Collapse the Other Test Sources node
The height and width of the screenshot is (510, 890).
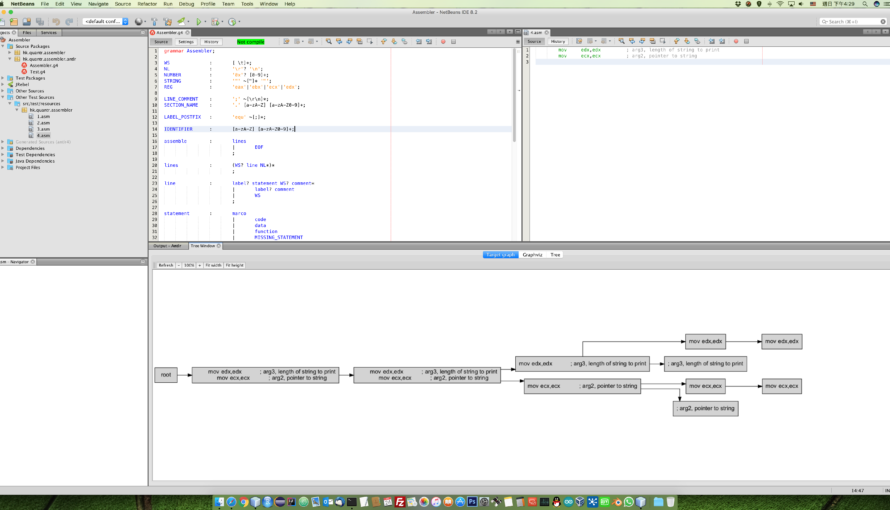(x=3, y=97)
